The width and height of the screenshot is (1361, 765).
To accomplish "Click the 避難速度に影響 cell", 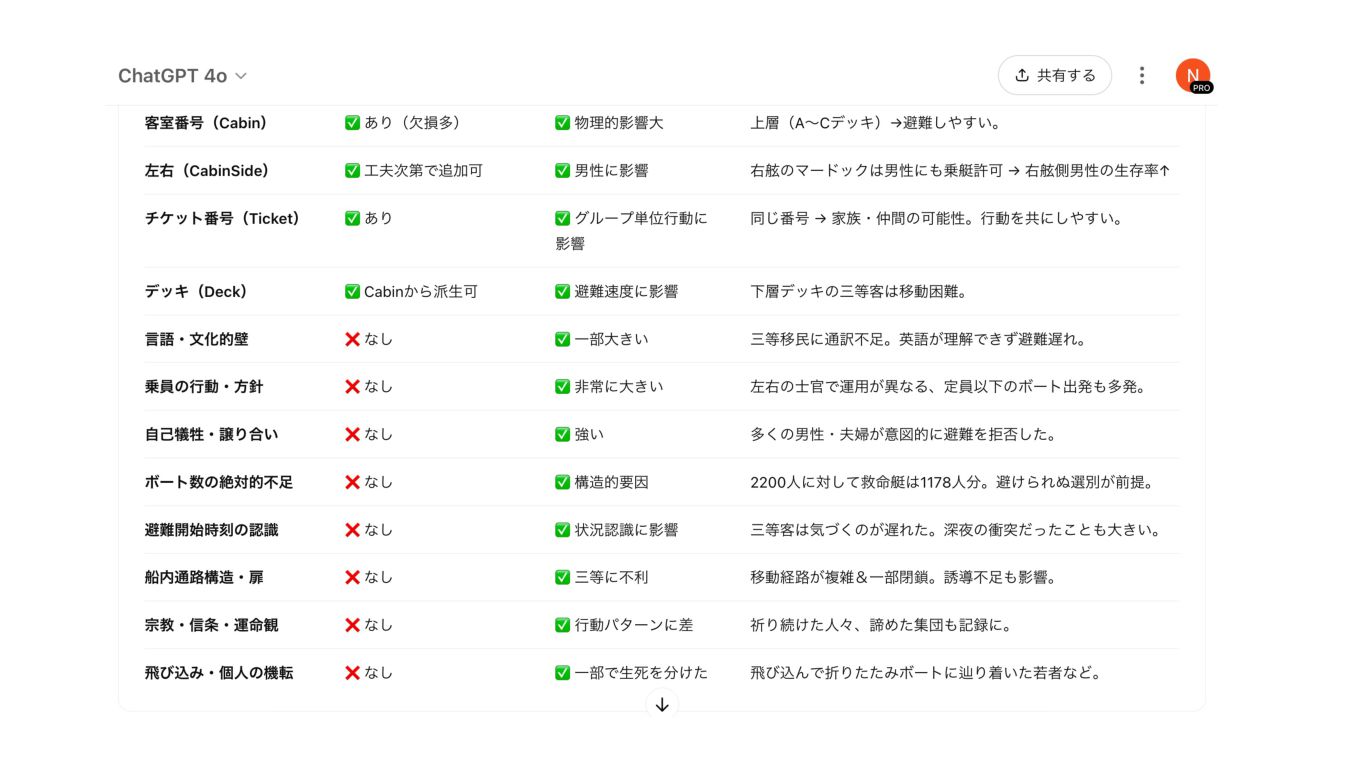I will (617, 292).
